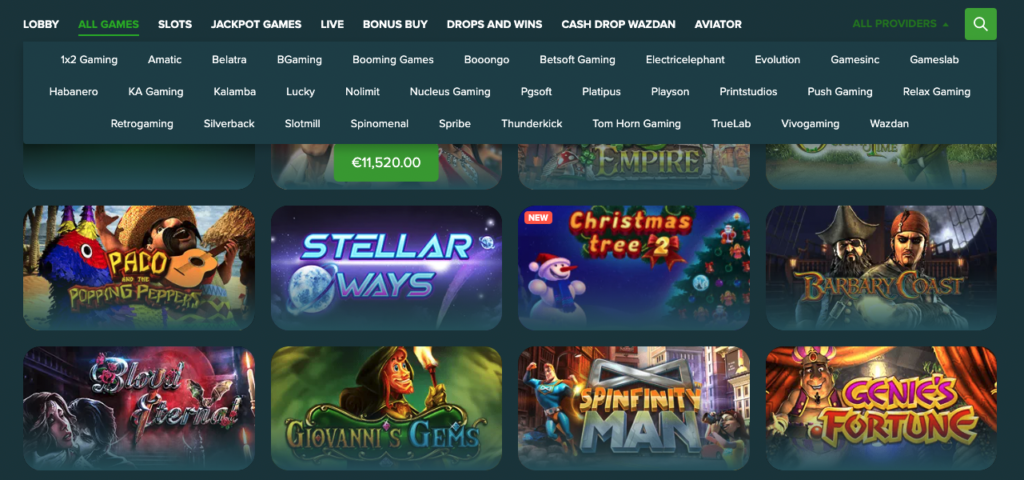Open the Aviator menu item

coord(718,24)
